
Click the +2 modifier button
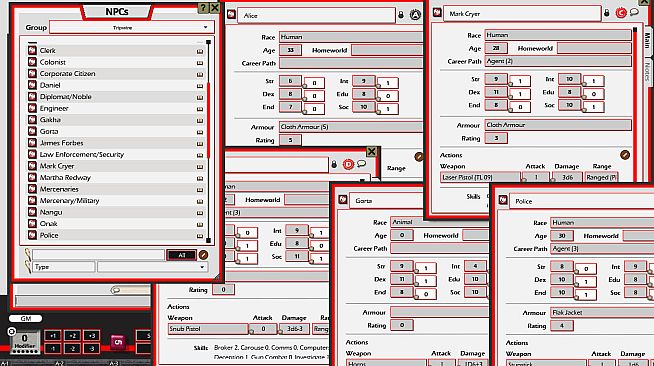click(x=72, y=336)
